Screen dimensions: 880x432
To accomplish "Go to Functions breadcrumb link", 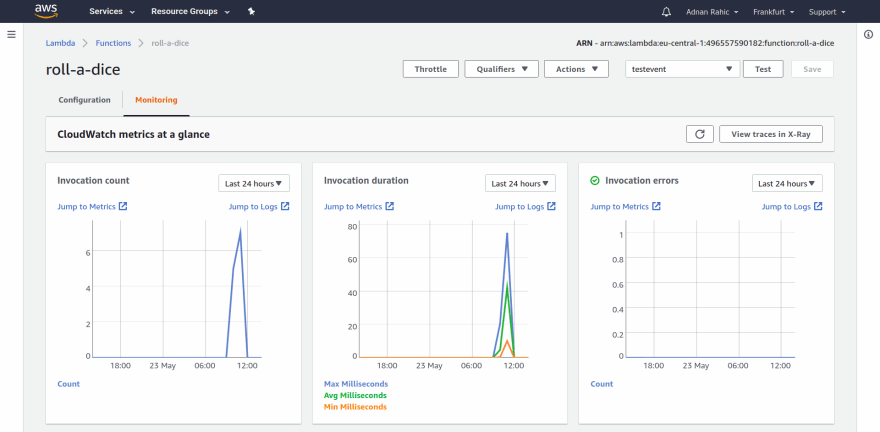I will (113, 43).
